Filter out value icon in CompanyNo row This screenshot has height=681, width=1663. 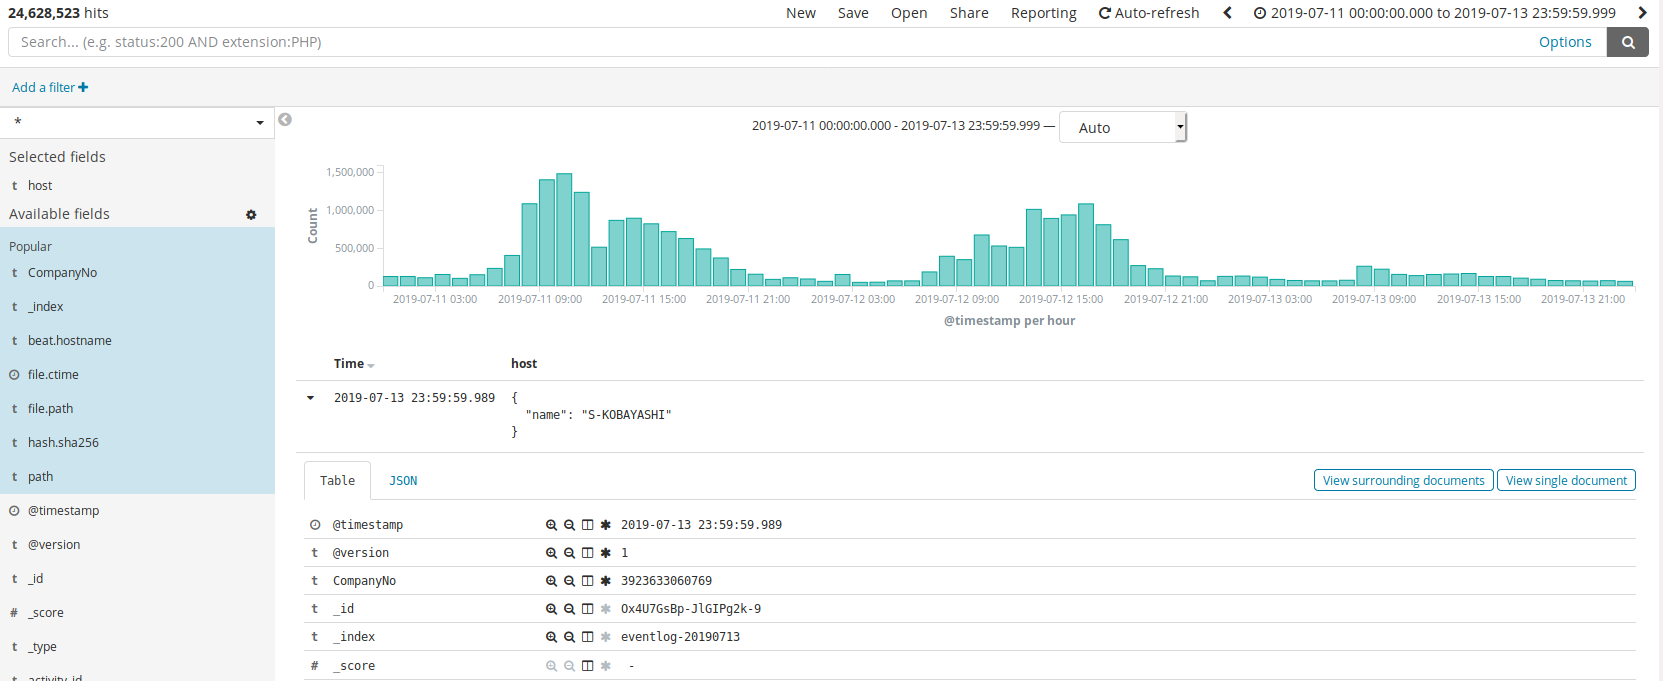pyautogui.click(x=569, y=581)
